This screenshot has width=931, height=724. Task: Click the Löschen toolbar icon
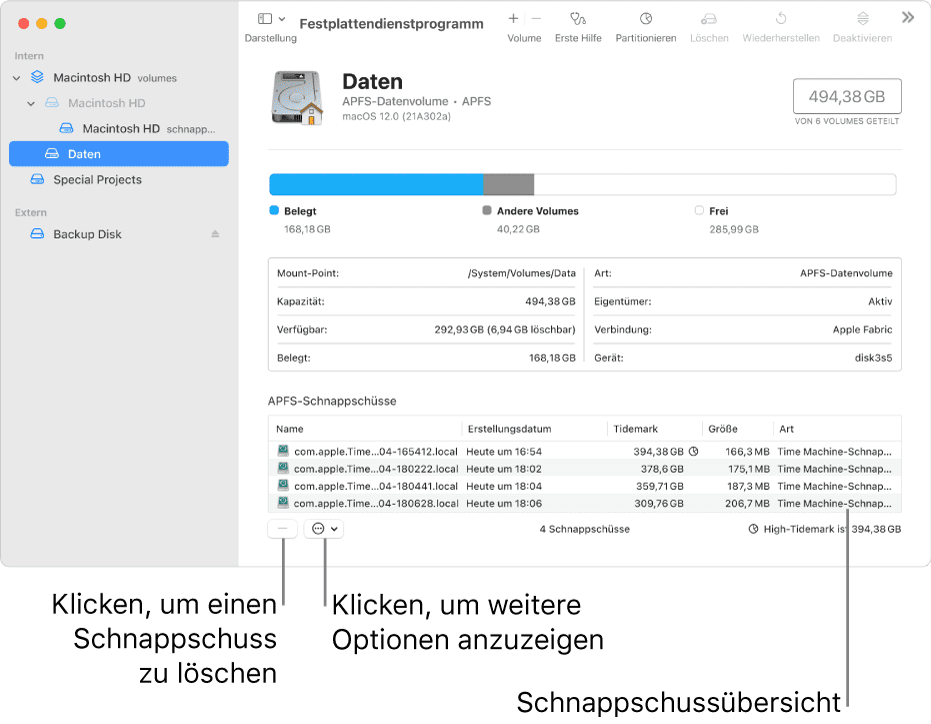tap(709, 19)
